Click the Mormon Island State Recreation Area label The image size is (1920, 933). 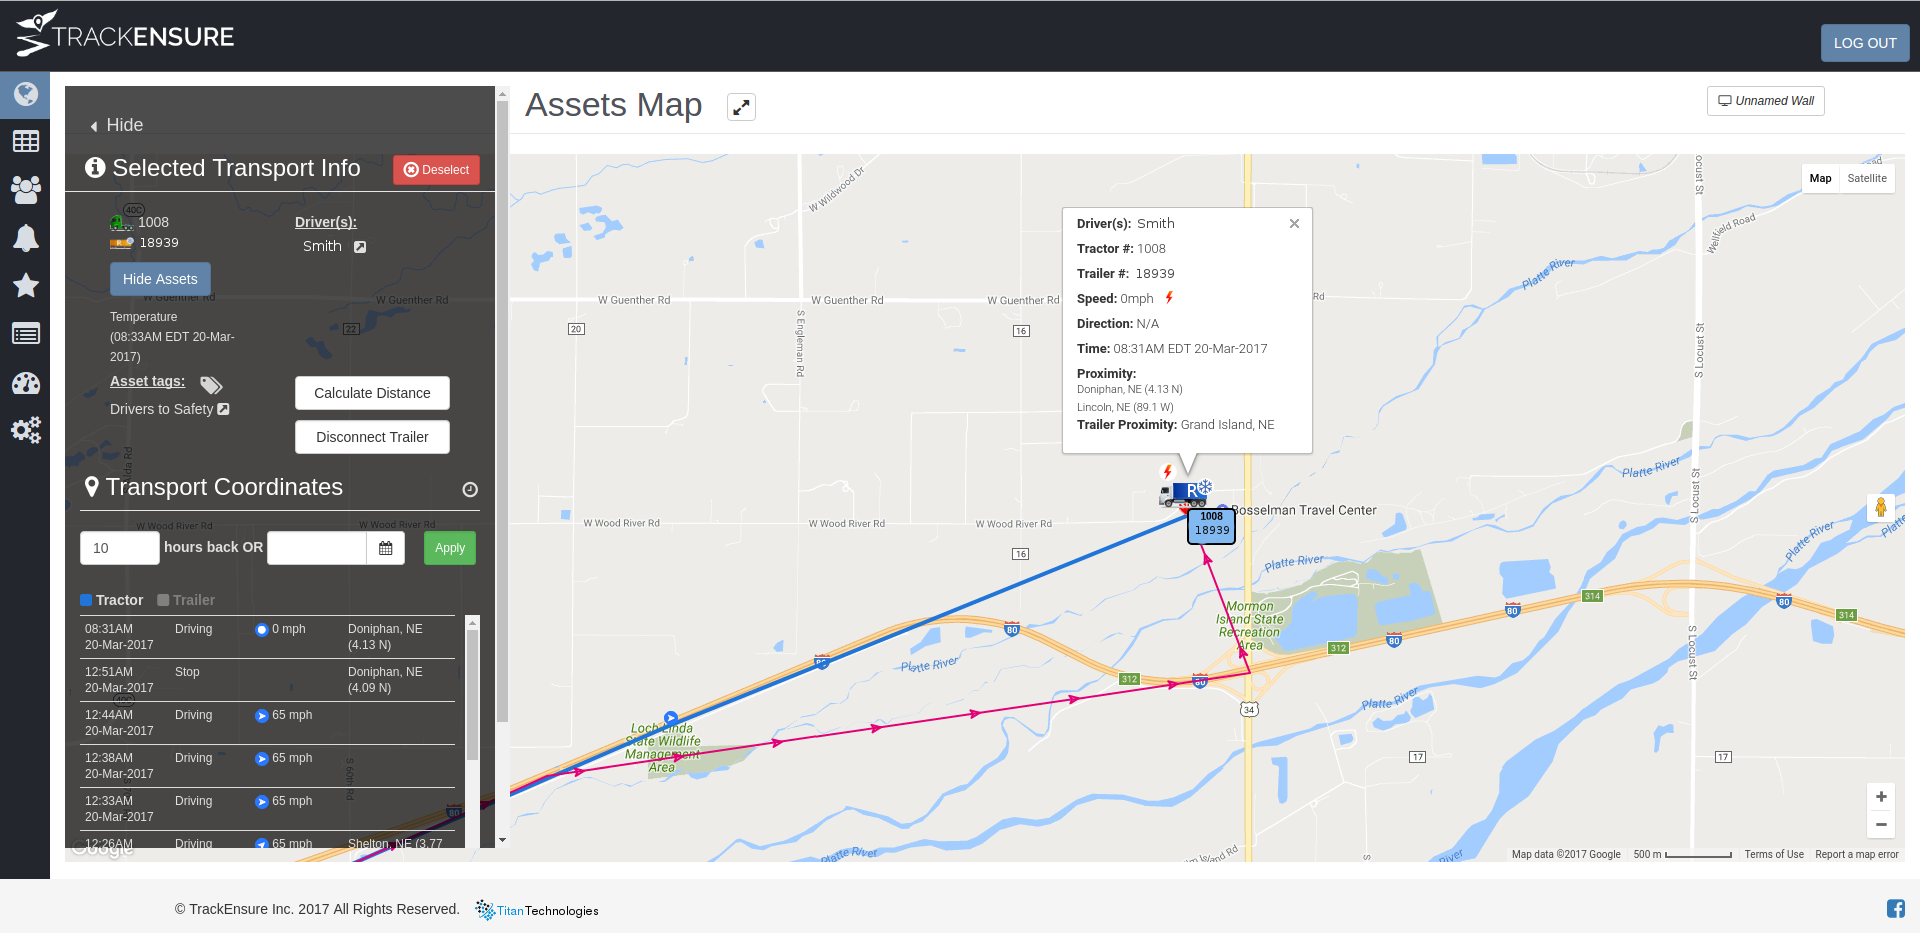click(1250, 626)
